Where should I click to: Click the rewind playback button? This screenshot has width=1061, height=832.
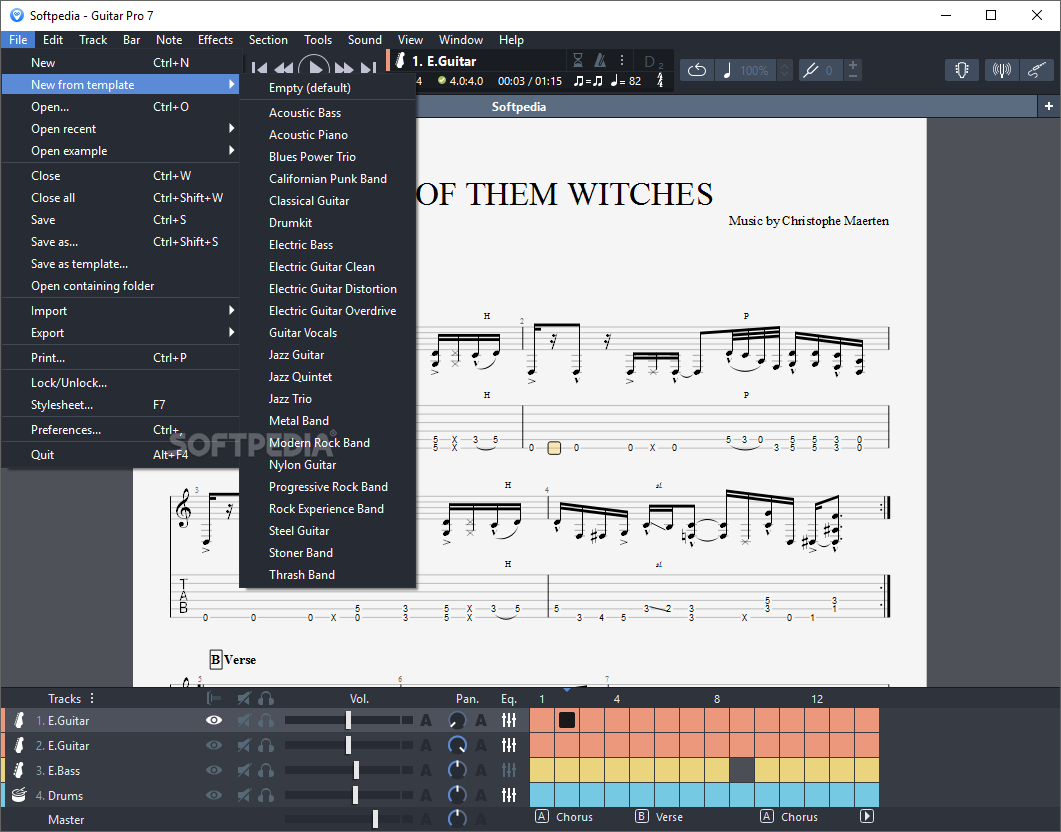[284, 68]
